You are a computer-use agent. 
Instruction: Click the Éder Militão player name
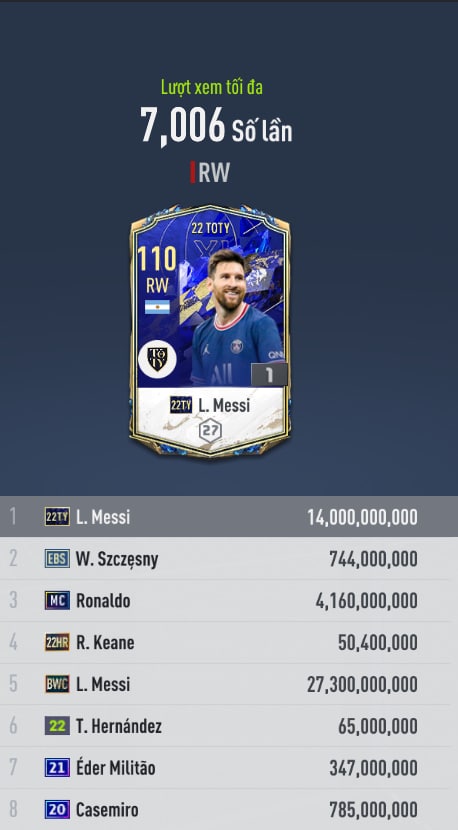116,768
